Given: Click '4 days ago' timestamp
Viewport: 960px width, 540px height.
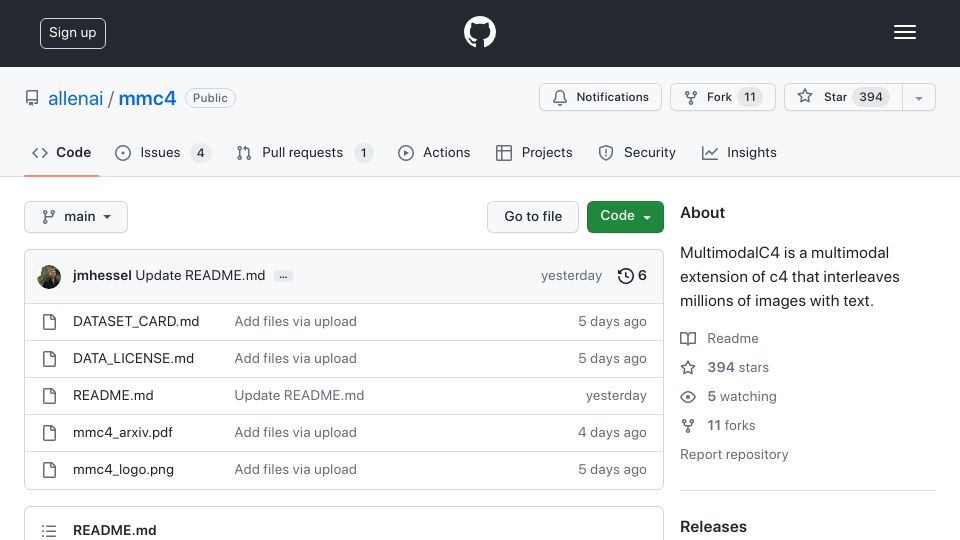Looking at the screenshot, I should pos(612,432).
